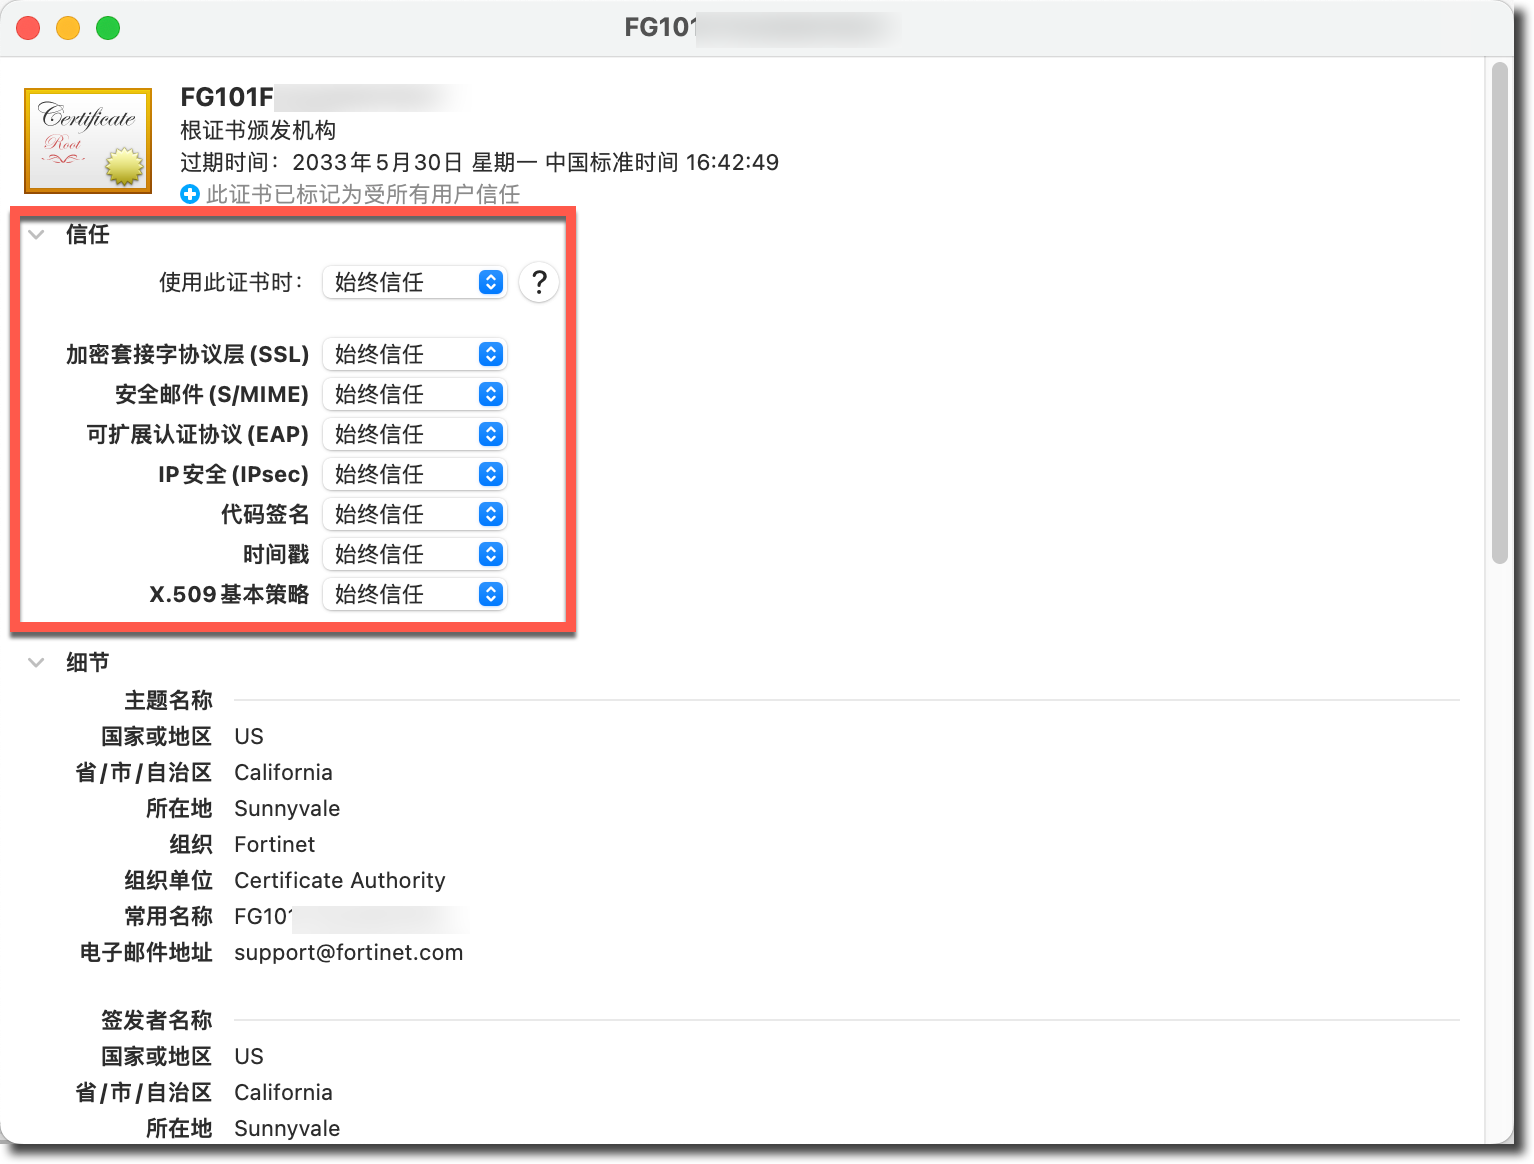This screenshot has width=1534, height=1164.
Task: Click the Fortinet organization value
Action: click(x=274, y=844)
